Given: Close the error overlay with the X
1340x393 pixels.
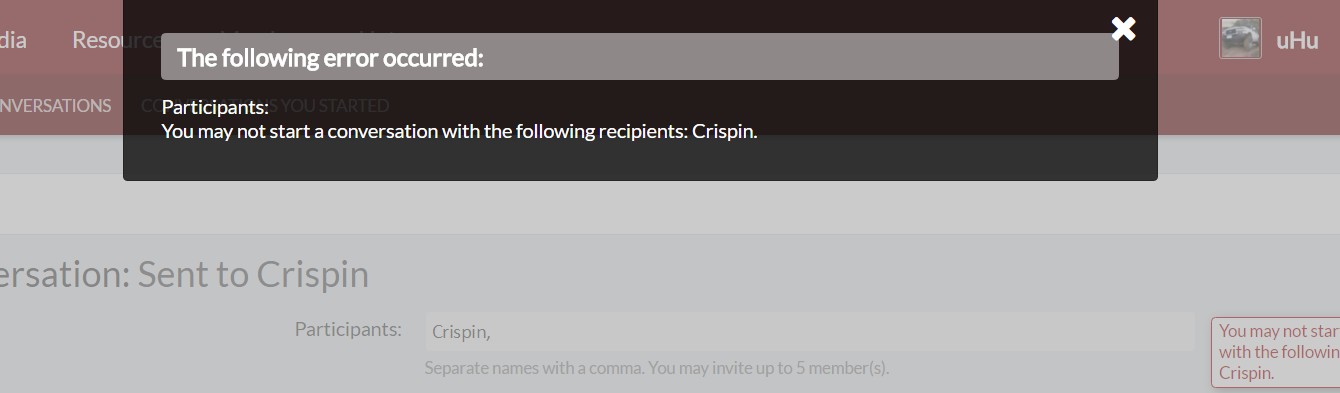Looking at the screenshot, I should pyautogui.click(x=1124, y=29).
